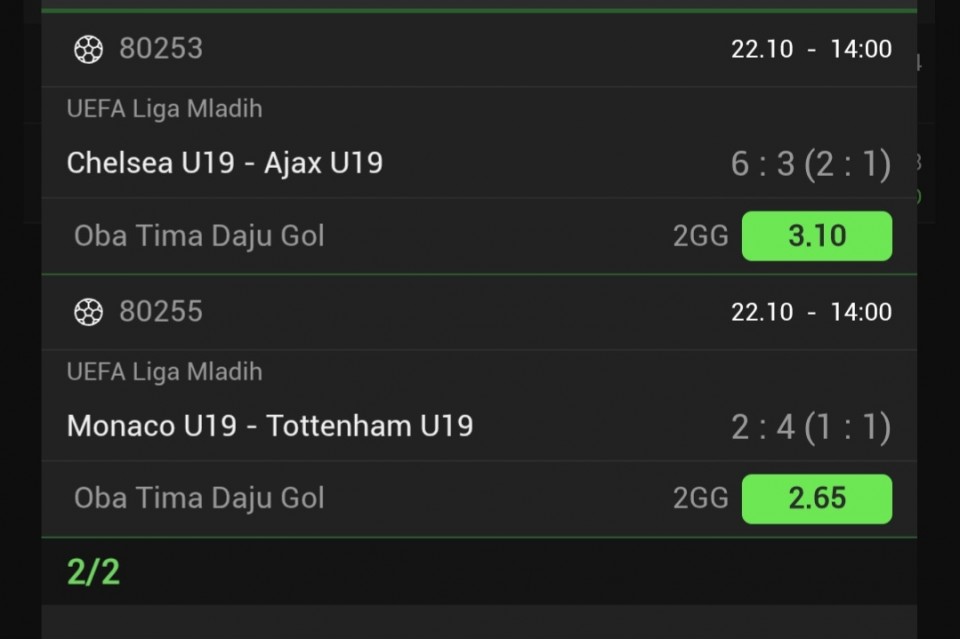This screenshot has width=960, height=639.
Task: Click the 22.10 - 14:00 time for event 80253
Action: [x=811, y=49]
